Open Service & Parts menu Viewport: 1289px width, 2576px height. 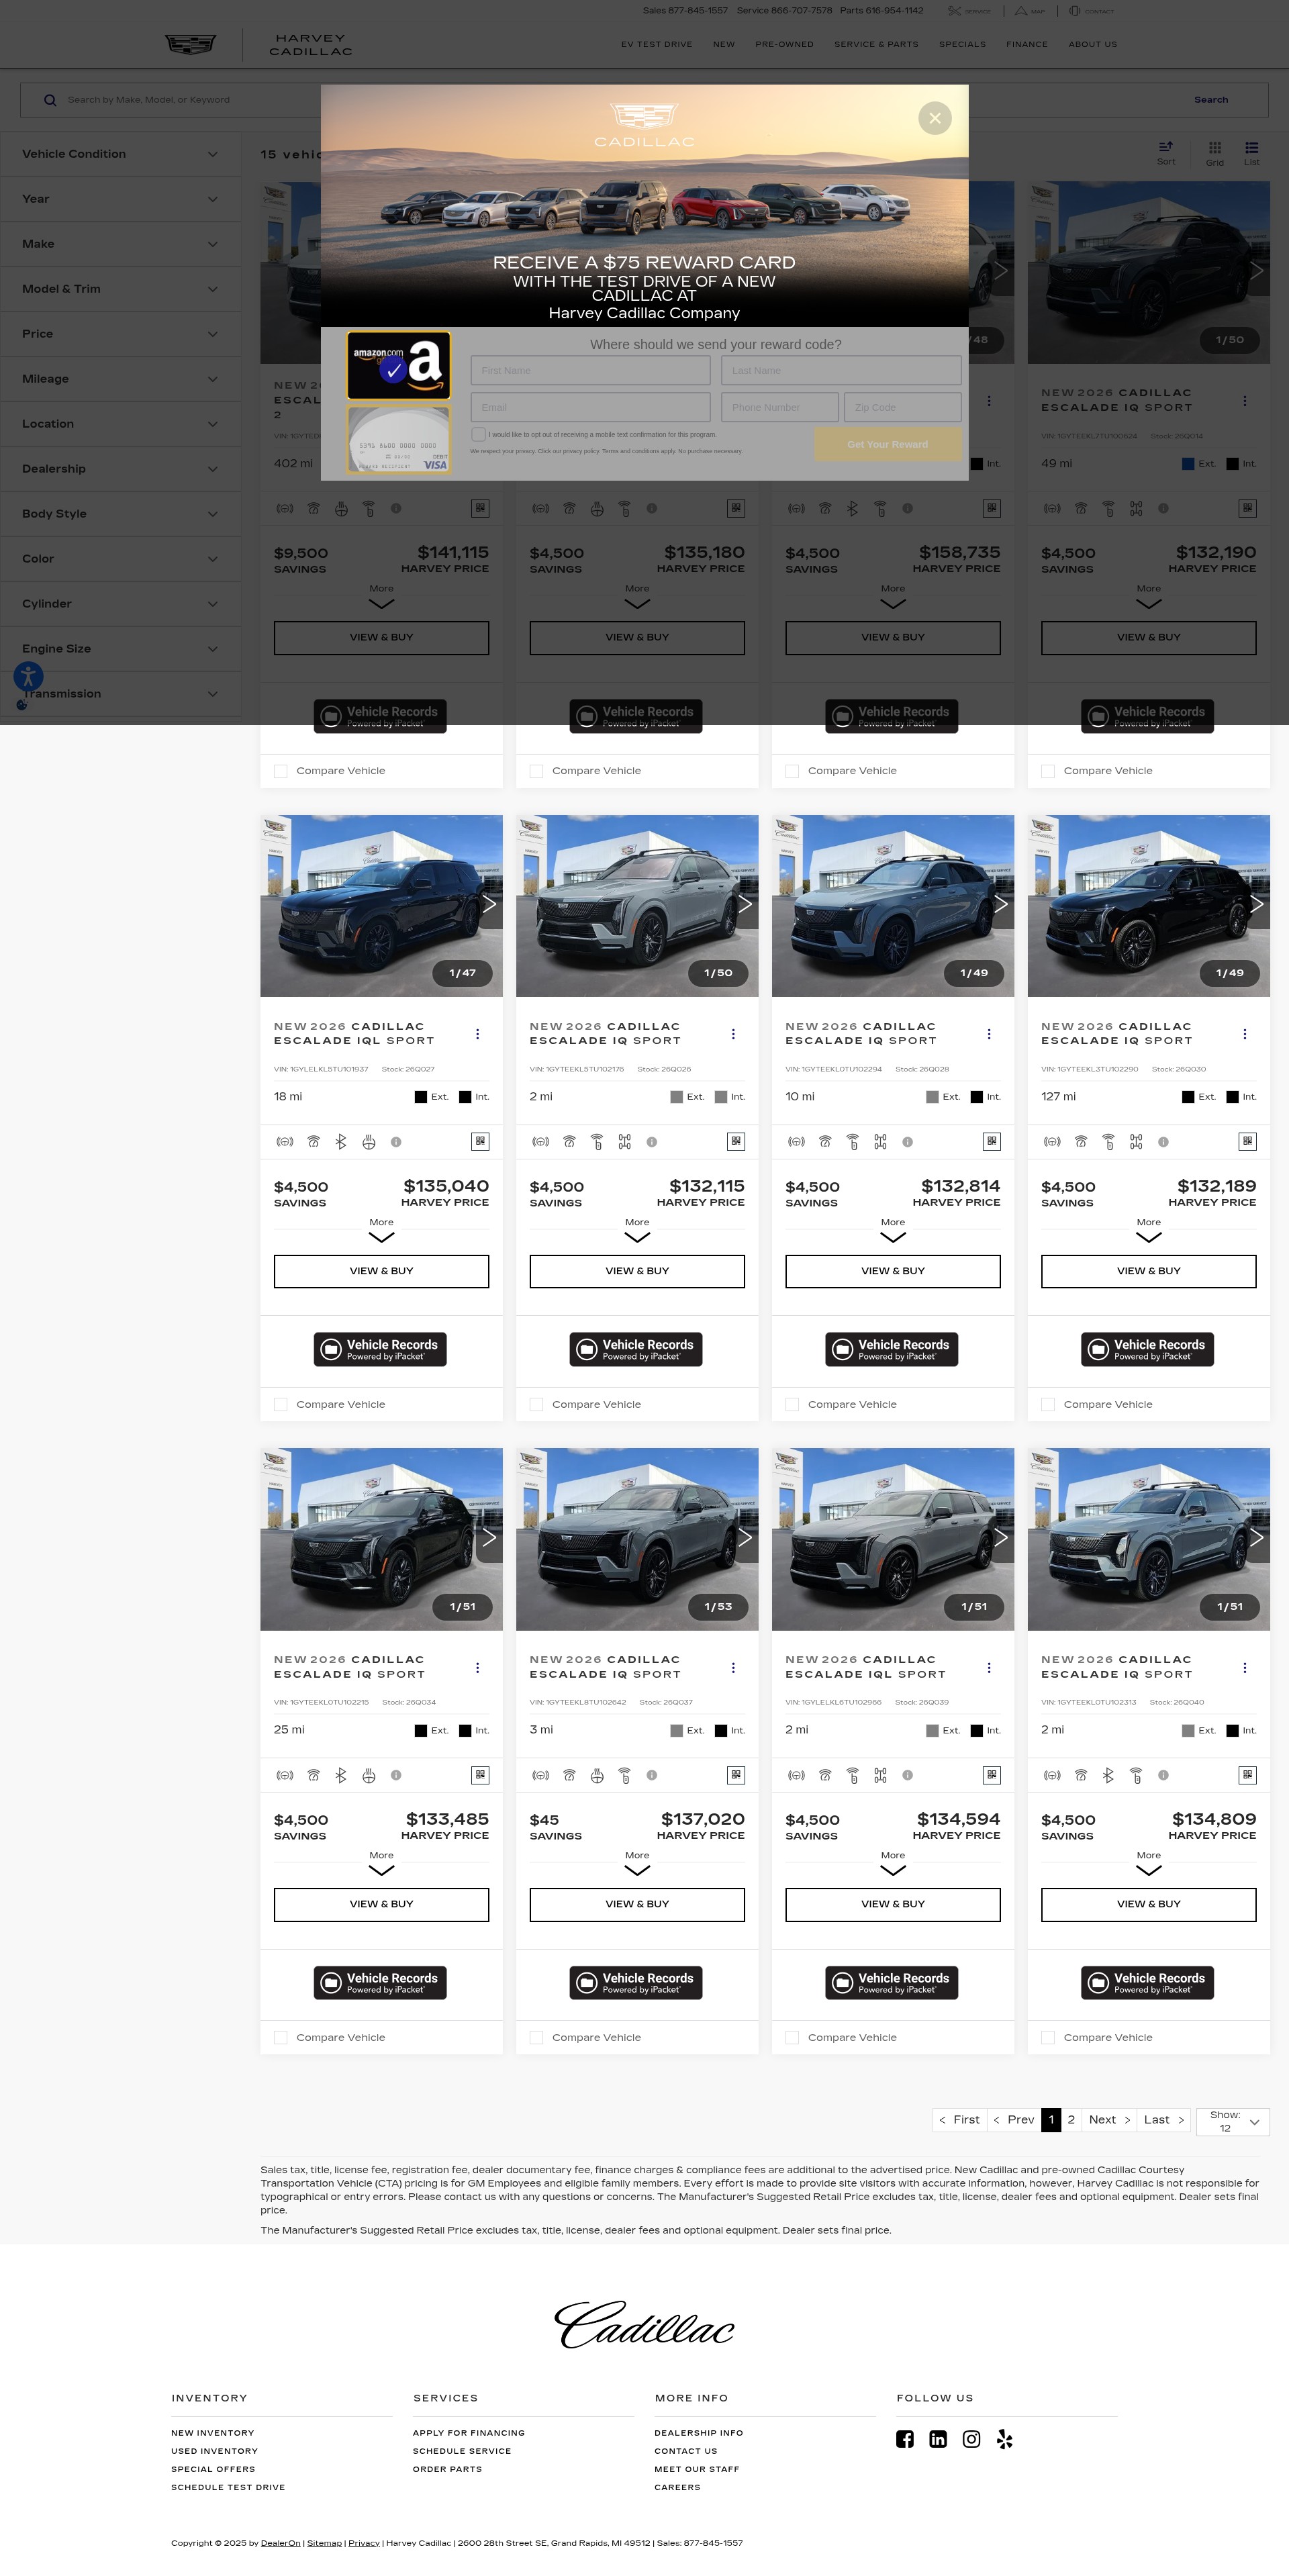click(x=876, y=44)
